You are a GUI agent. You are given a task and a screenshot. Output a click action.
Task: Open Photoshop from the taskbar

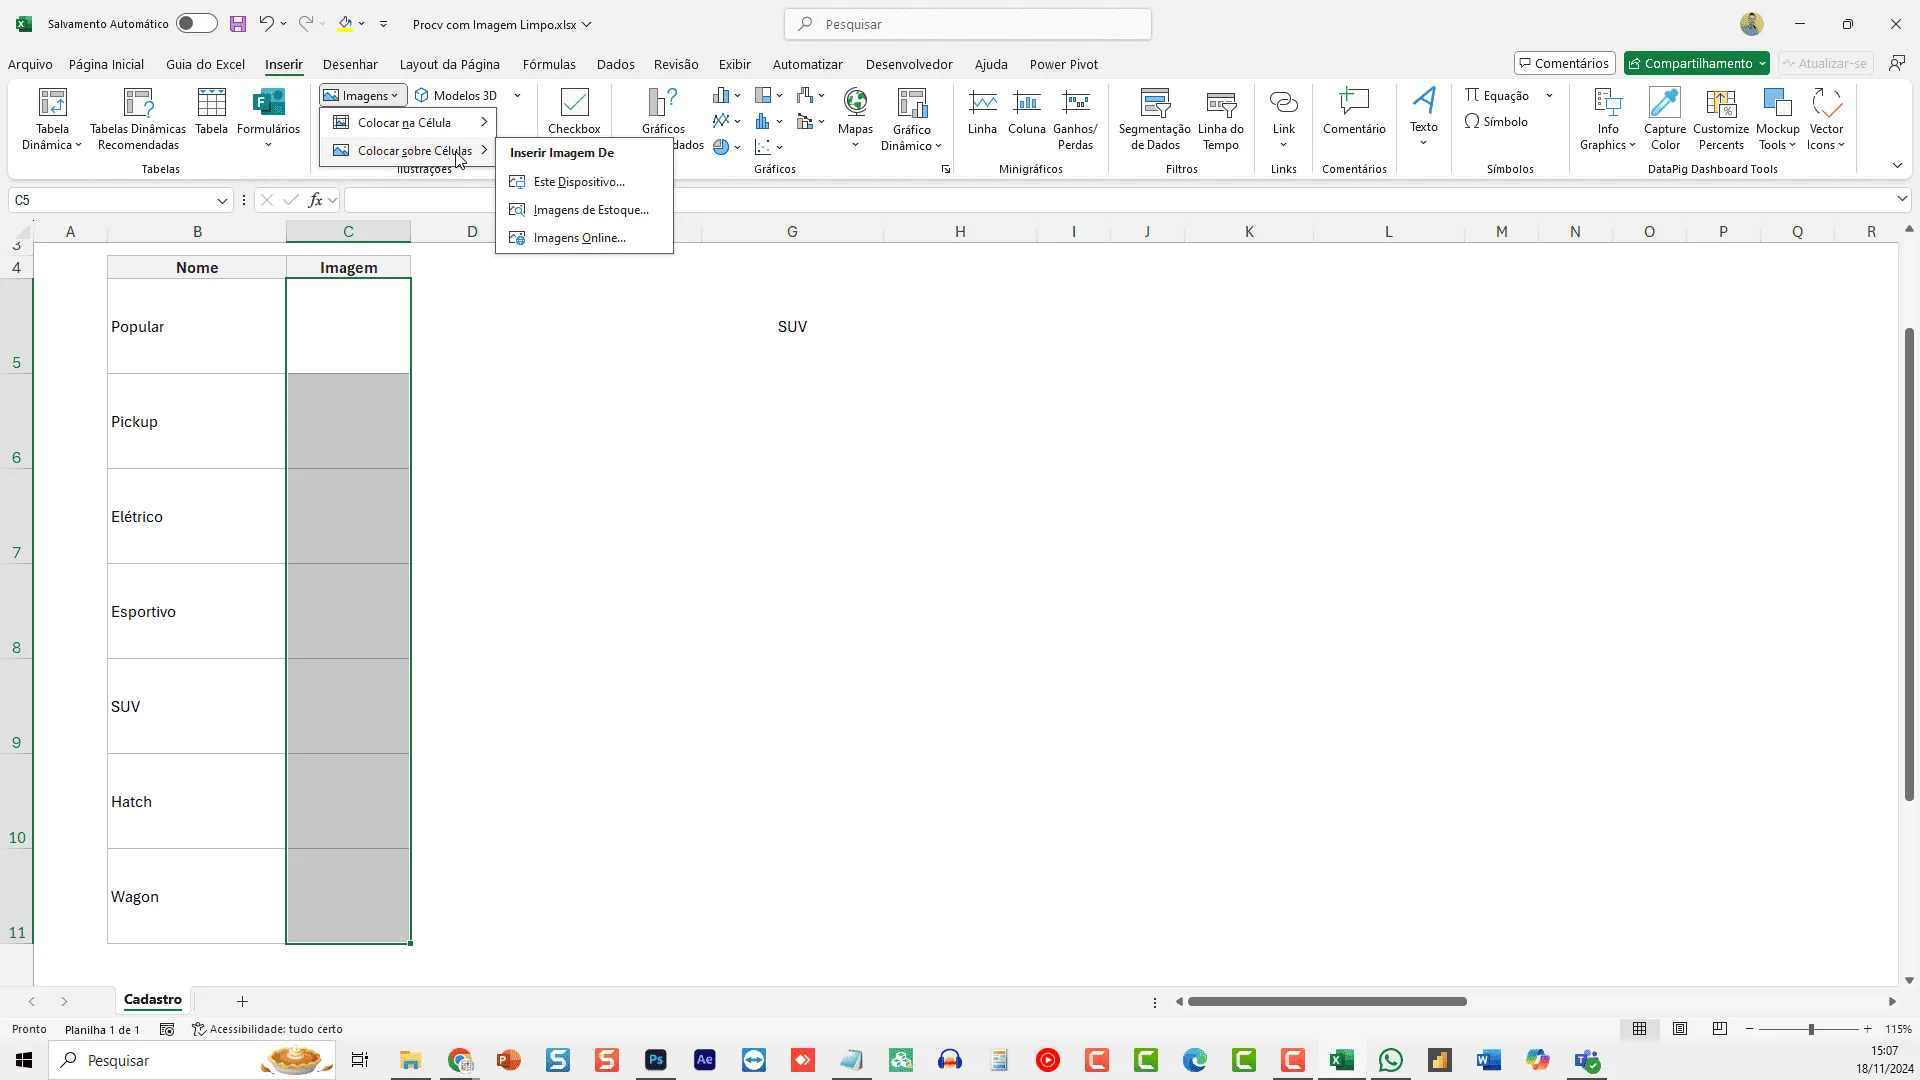[656, 1060]
